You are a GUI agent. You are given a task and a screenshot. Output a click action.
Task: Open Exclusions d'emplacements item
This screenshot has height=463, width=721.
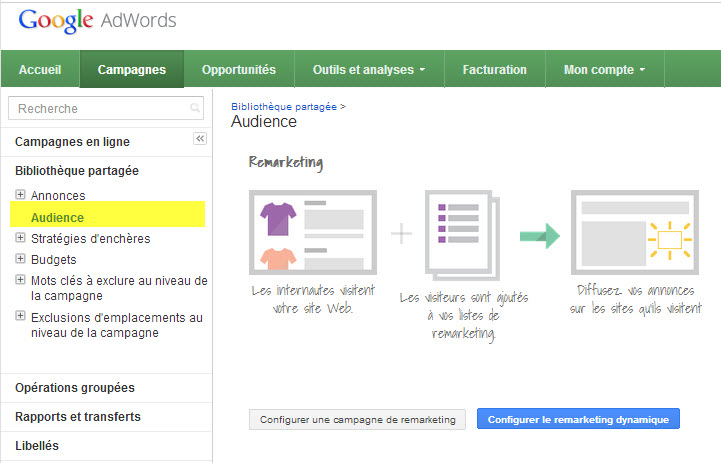click(x=117, y=325)
